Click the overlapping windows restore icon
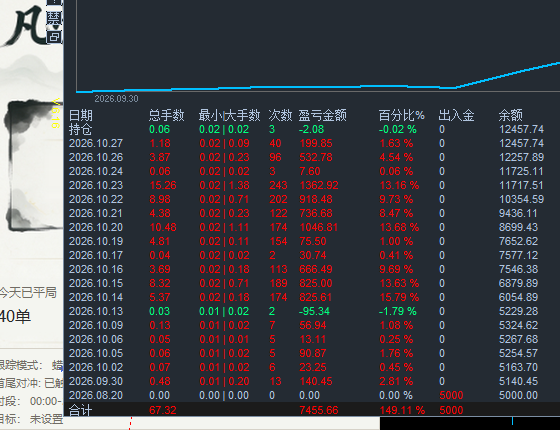The width and height of the screenshot is (560, 430). [x=55, y=36]
